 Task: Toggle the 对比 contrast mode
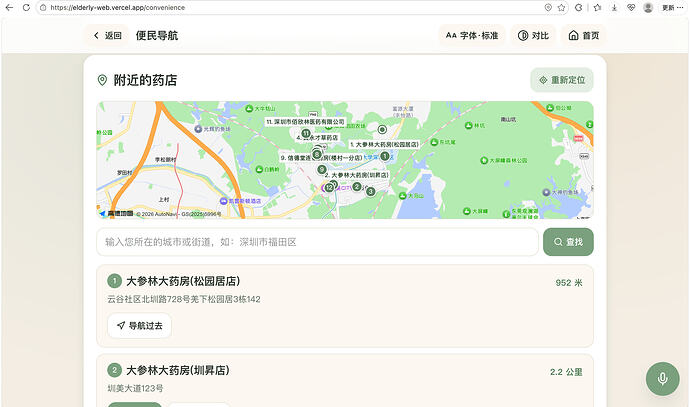533,36
